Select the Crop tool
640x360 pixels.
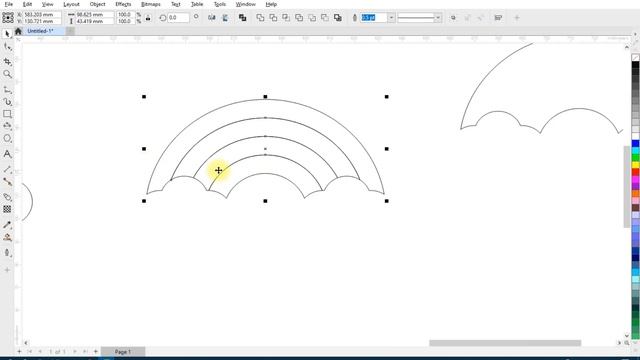tap(7, 61)
